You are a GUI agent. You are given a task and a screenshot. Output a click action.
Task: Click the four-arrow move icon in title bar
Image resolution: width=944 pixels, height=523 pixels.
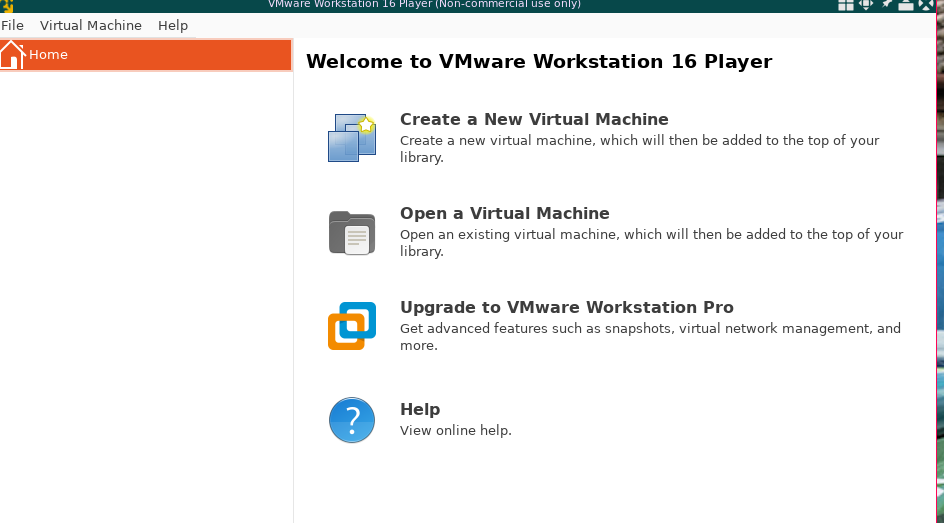[865, 5]
